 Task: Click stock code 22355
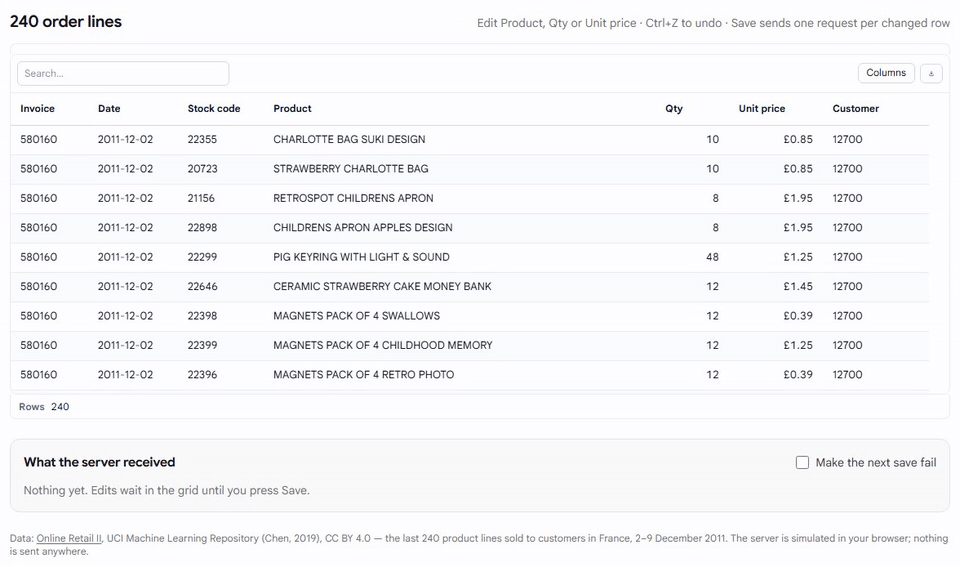point(202,140)
